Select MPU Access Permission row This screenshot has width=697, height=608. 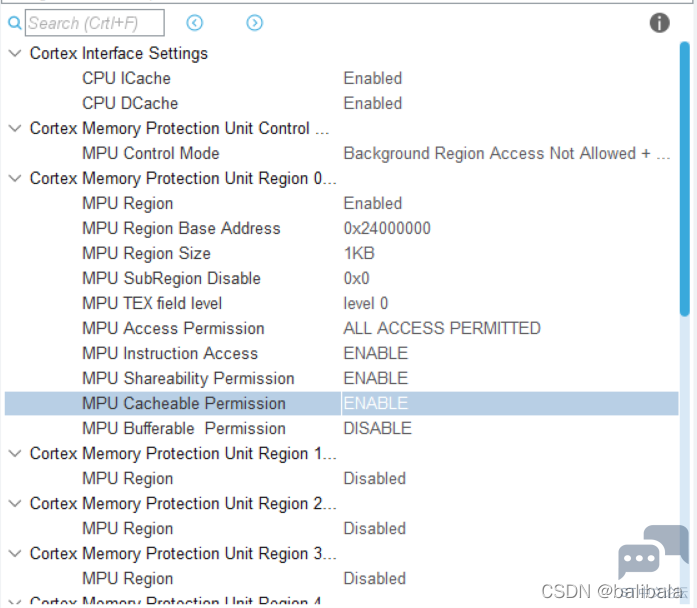(341, 328)
